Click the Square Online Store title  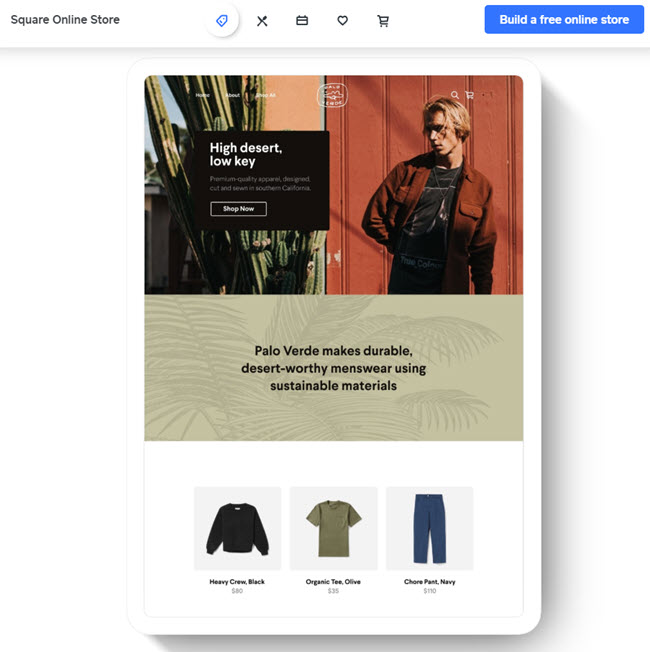pos(65,20)
